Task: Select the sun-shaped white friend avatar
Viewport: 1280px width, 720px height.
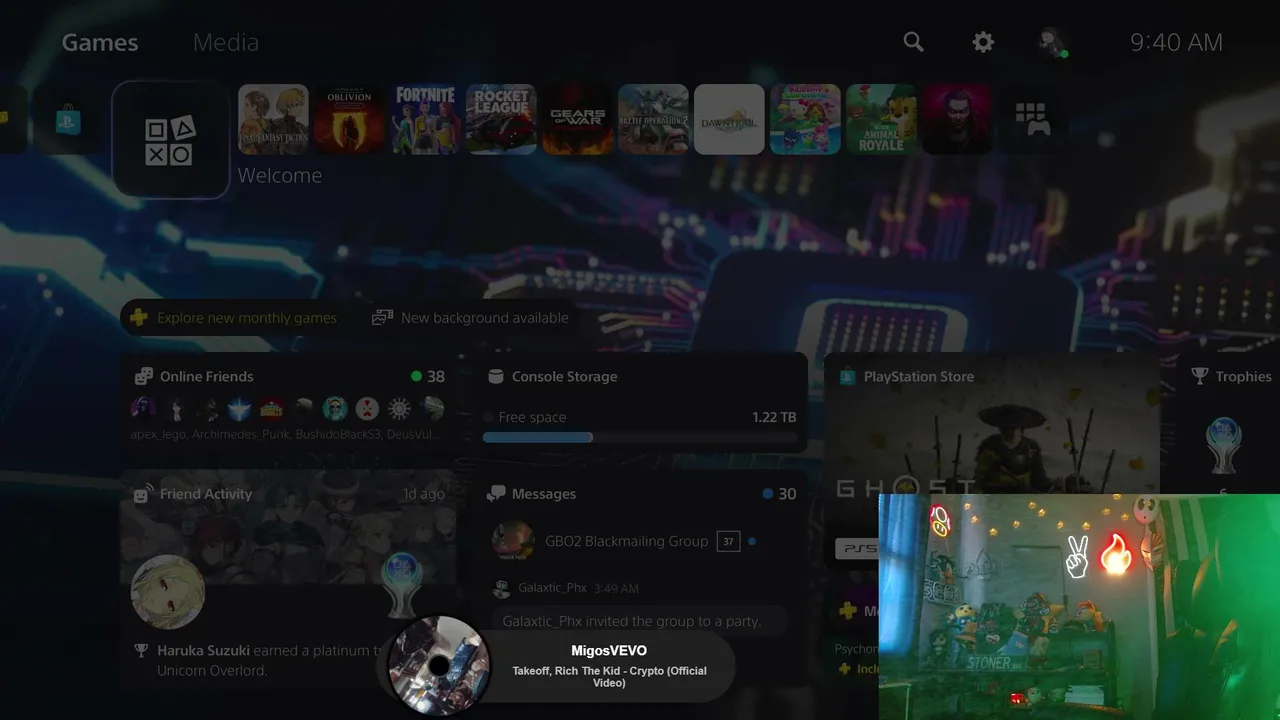Action: [400, 408]
